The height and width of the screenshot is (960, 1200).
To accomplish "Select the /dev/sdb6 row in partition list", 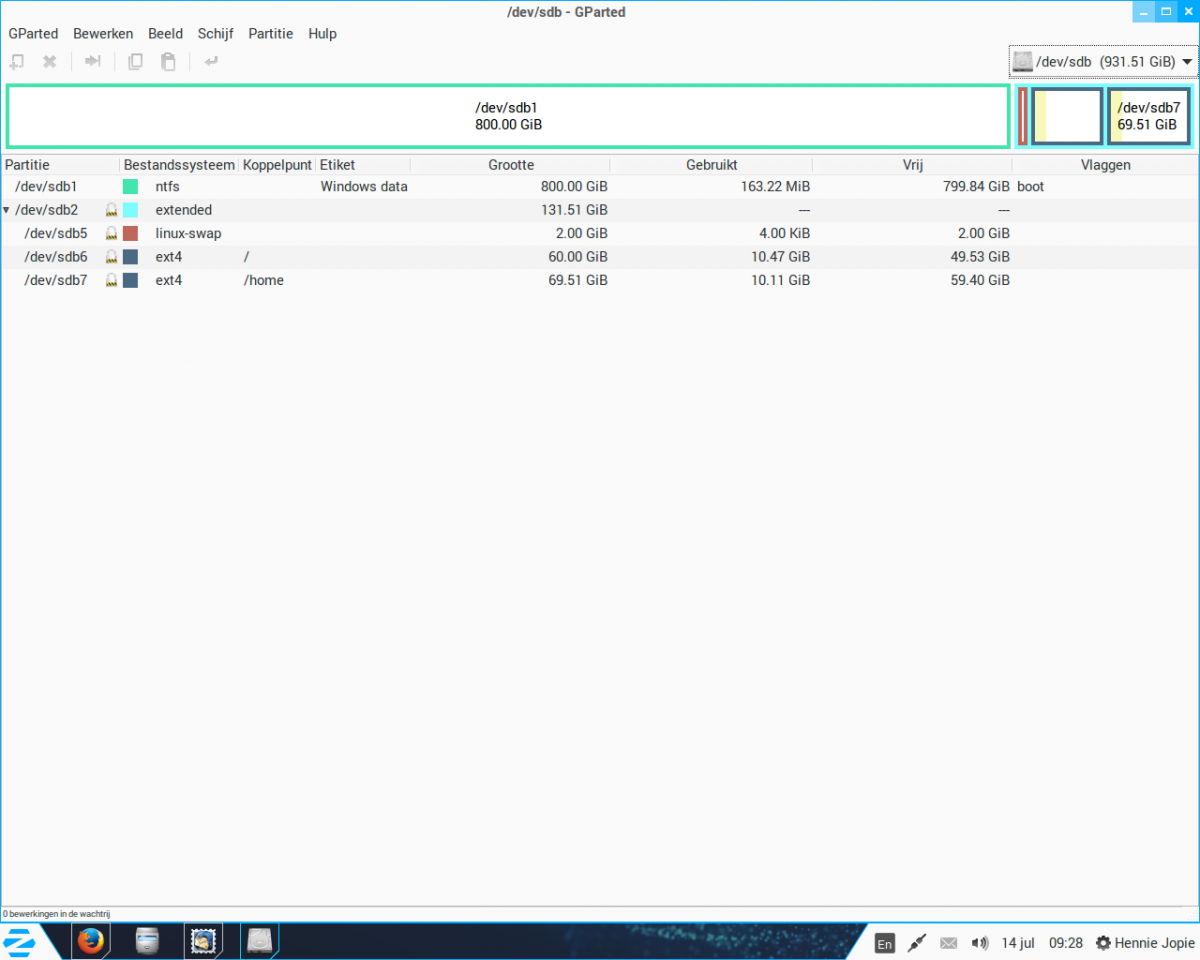I will point(600,257).
